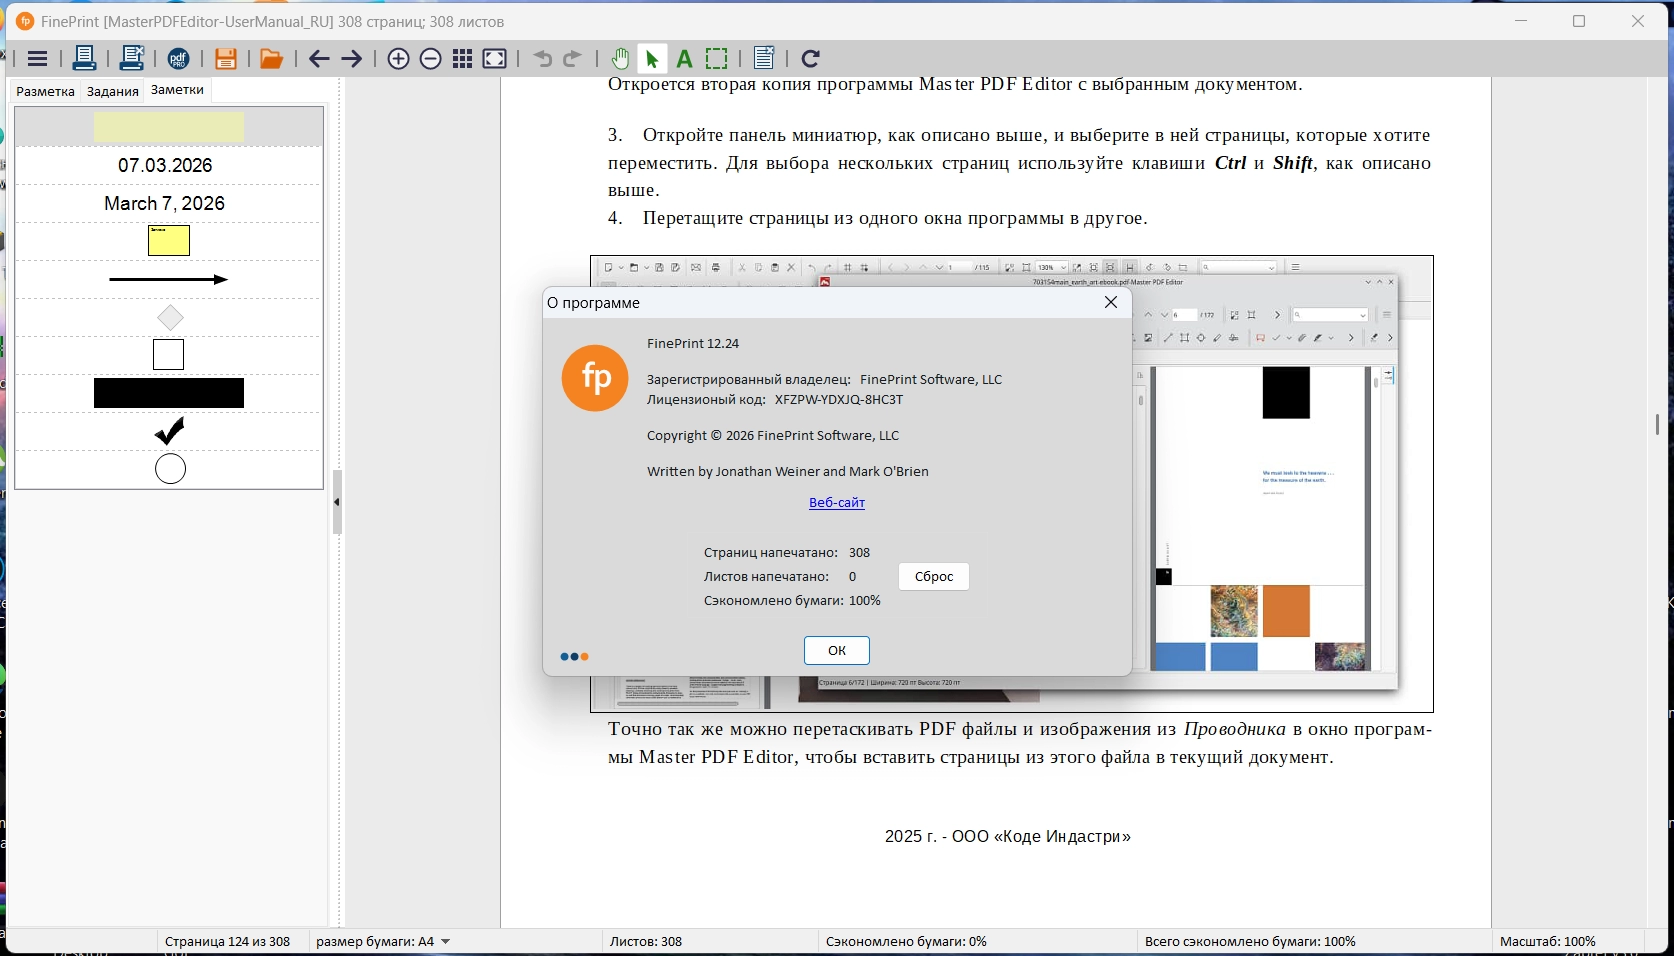This screenshot has height=956, width=1674.
Task: Switch to the Разметка tab
Action: point(45,91)
